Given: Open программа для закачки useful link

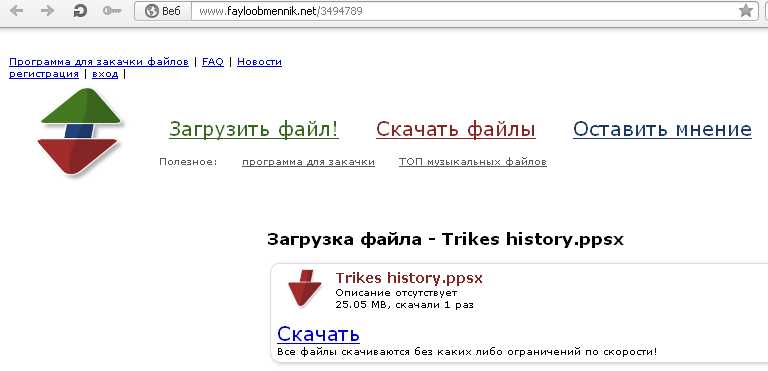Looking at the screenshot, I should [308, 162].
